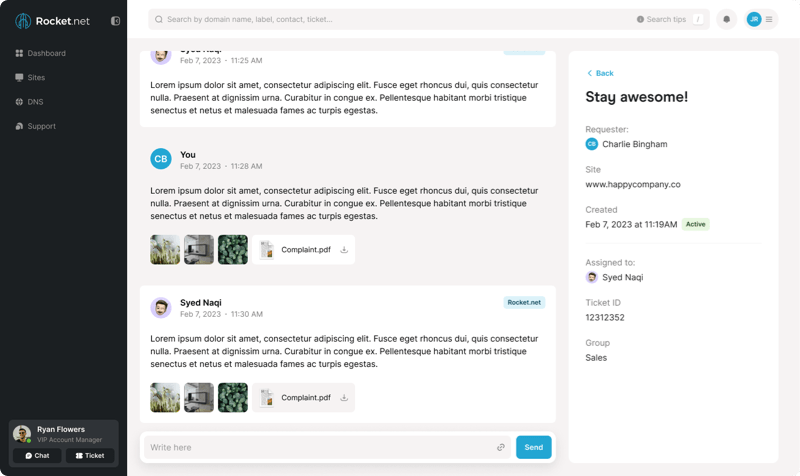Screen dimensions: 800x476
Task: Select requester Charlie Bingham name
Action: tap(635, 144)
